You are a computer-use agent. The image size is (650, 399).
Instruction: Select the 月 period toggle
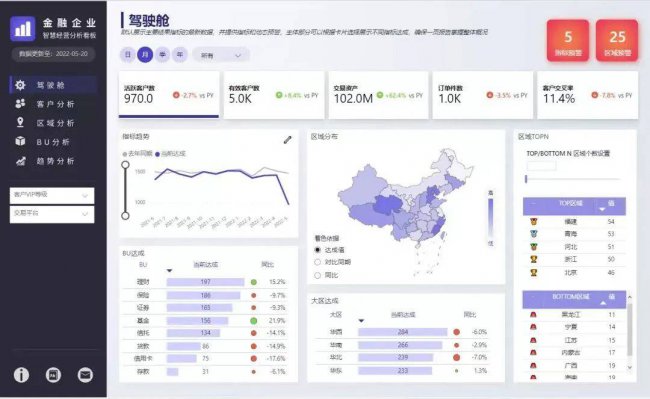(145, 55)
